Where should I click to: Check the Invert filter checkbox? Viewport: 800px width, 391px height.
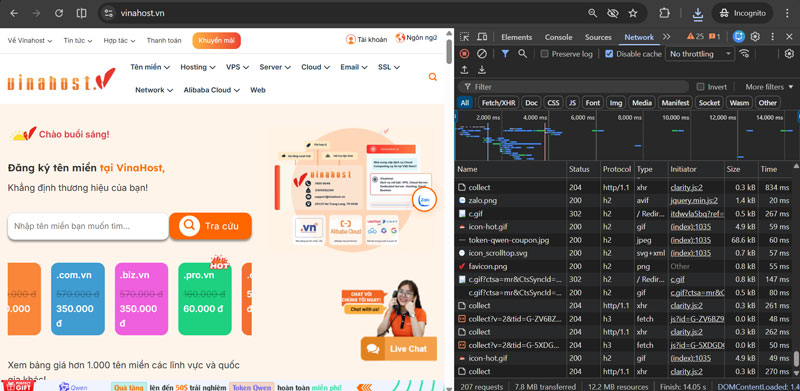click(x=700, y=87)
